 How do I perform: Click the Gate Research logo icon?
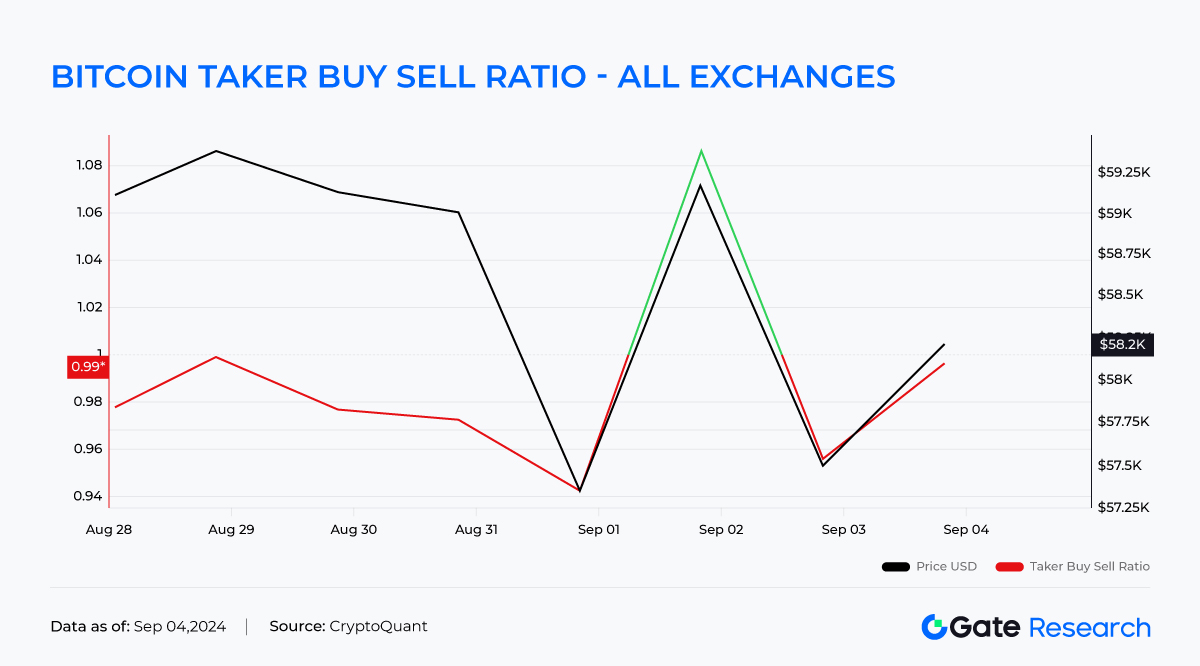[x=934, y=627]
